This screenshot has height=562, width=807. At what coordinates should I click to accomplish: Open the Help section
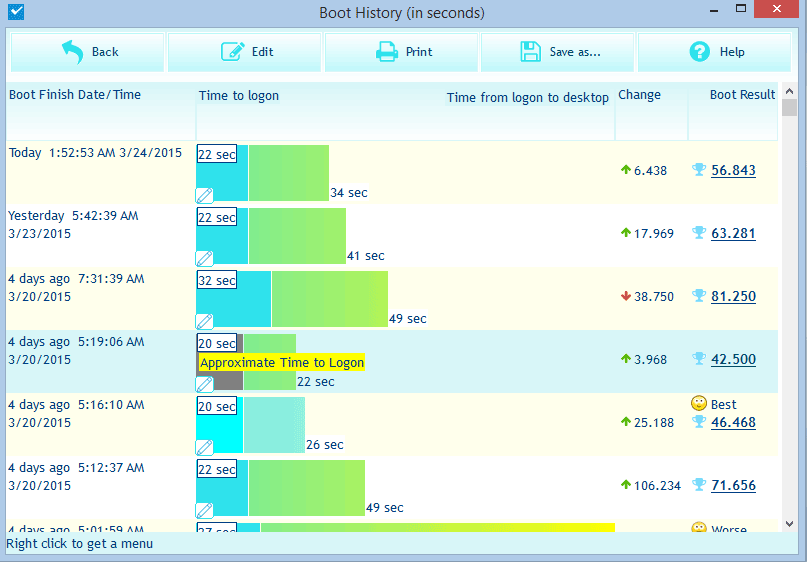pos(716,52)
